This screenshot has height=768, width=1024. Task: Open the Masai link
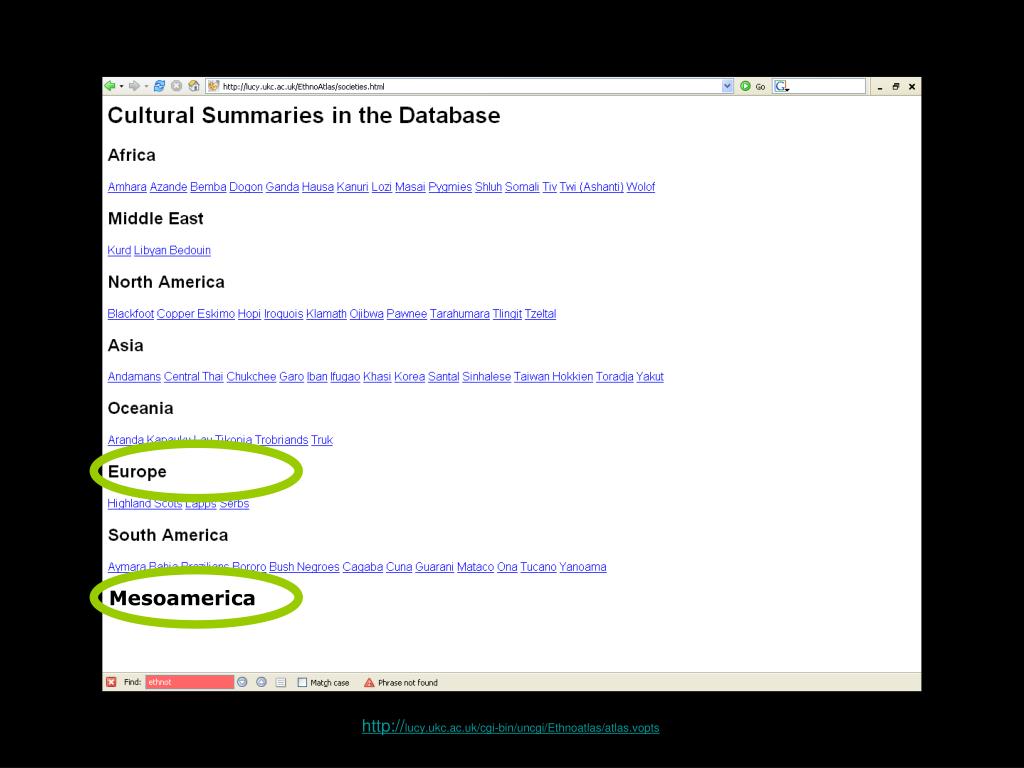pyautogui.click(x=410, y=187)
